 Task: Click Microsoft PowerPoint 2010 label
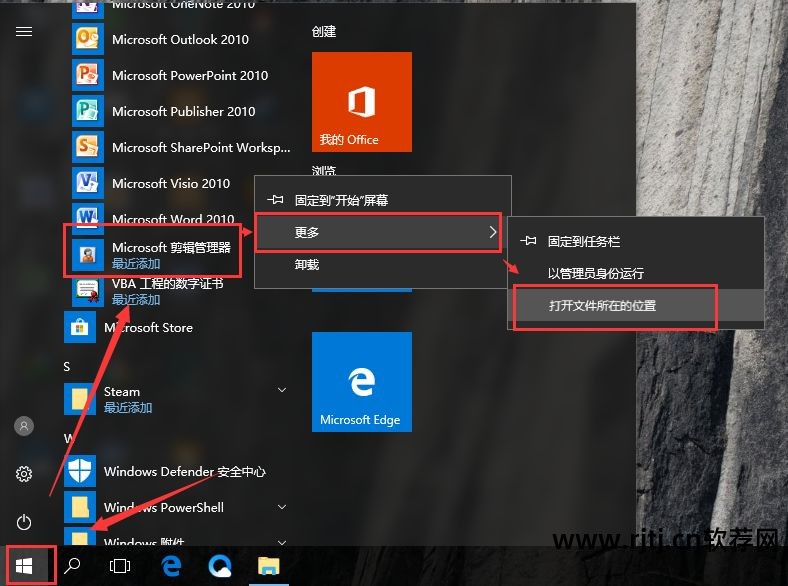tap(190, 75)
